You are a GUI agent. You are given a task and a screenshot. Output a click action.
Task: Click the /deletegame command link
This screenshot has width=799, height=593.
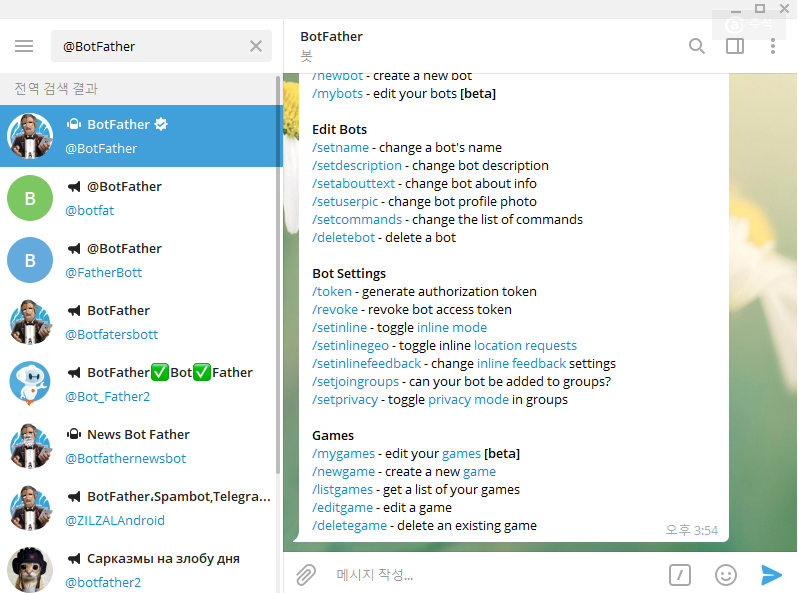(x=349, y=526)
